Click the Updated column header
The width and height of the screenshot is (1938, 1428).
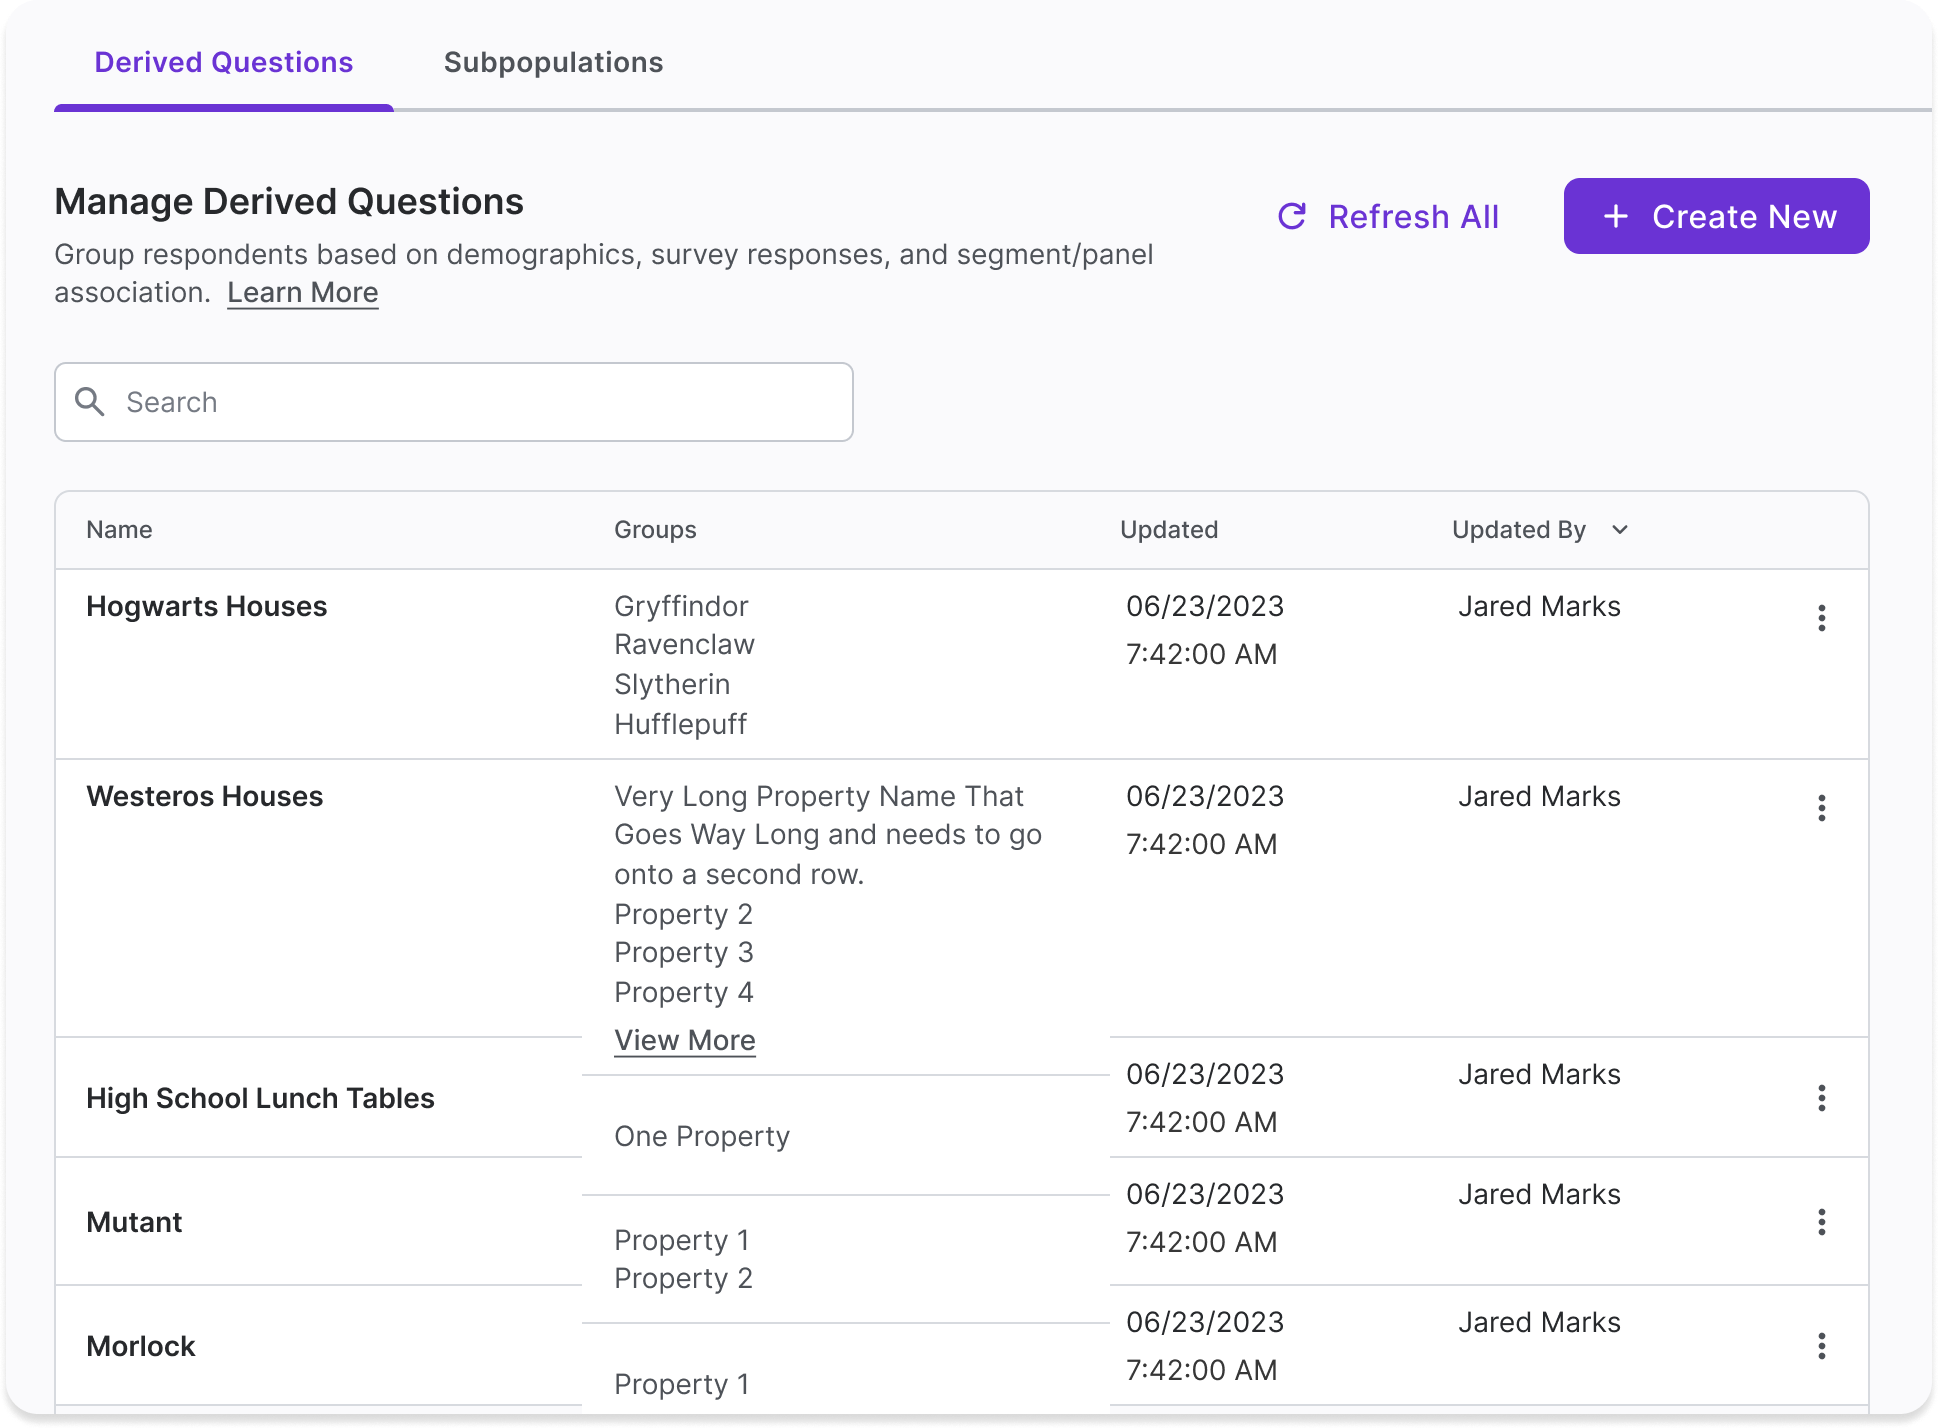[x=1169, y=530]
